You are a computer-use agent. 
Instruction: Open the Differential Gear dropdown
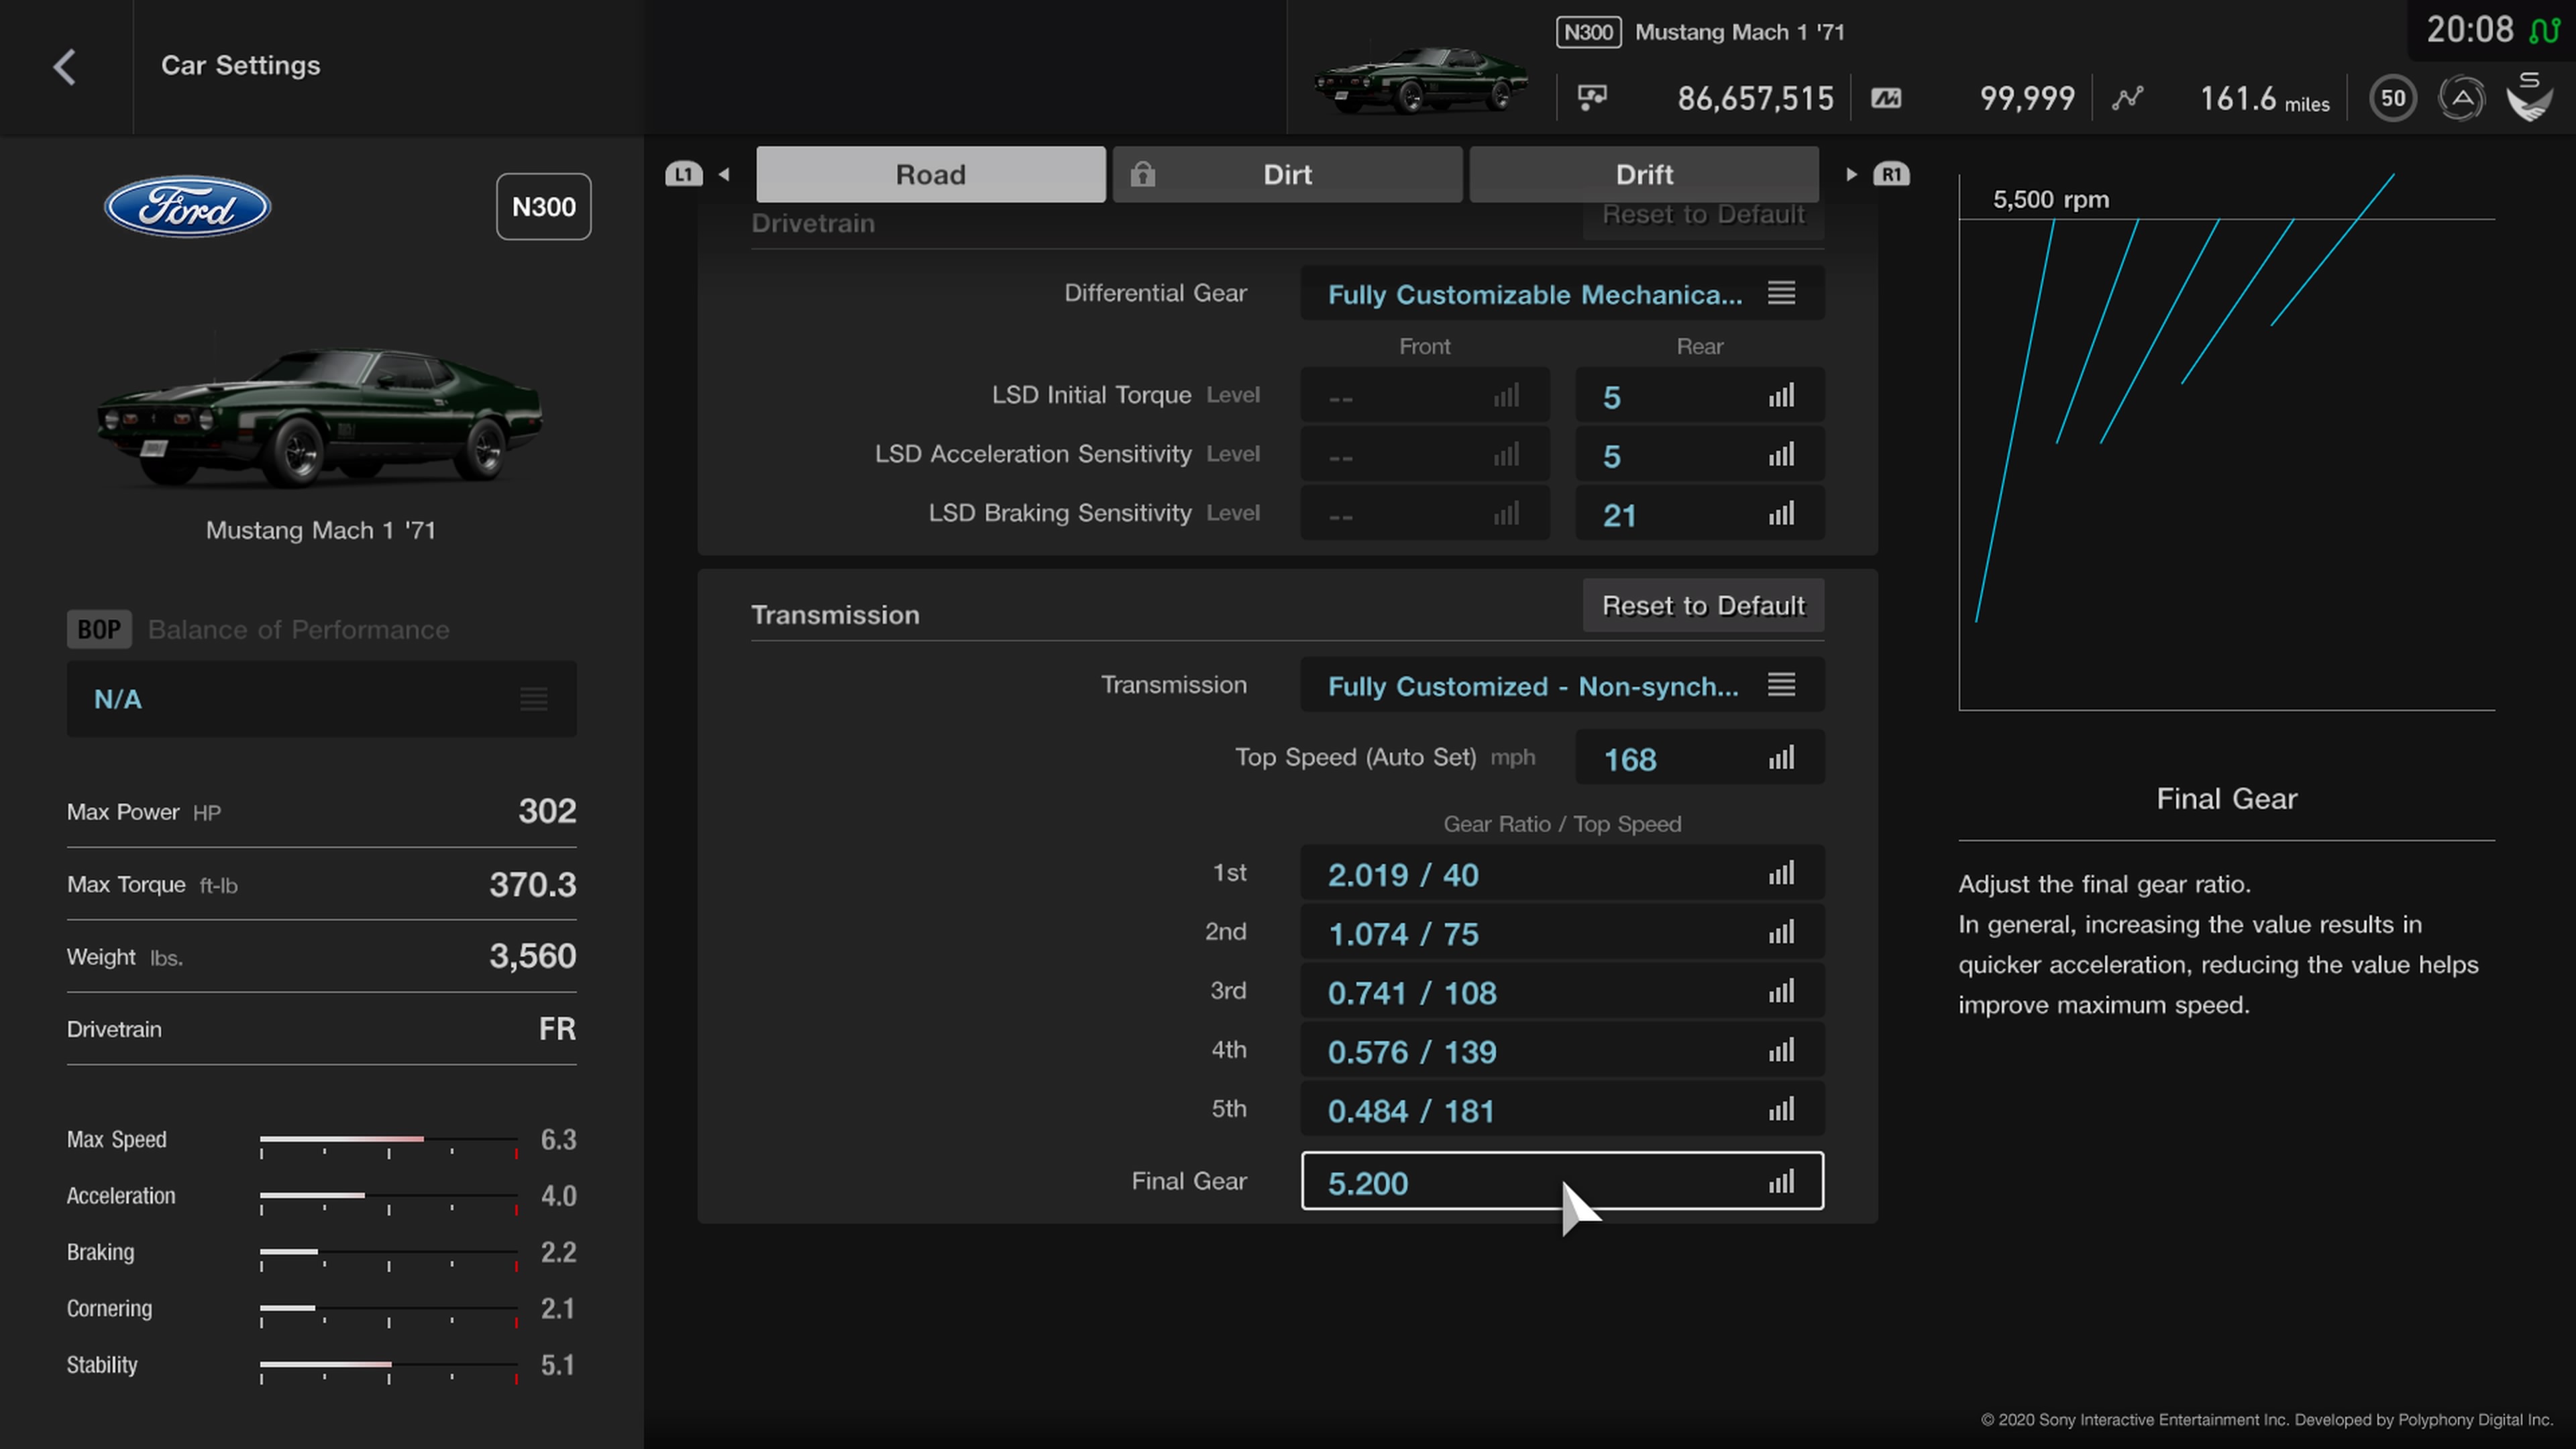coord(1562,293)
